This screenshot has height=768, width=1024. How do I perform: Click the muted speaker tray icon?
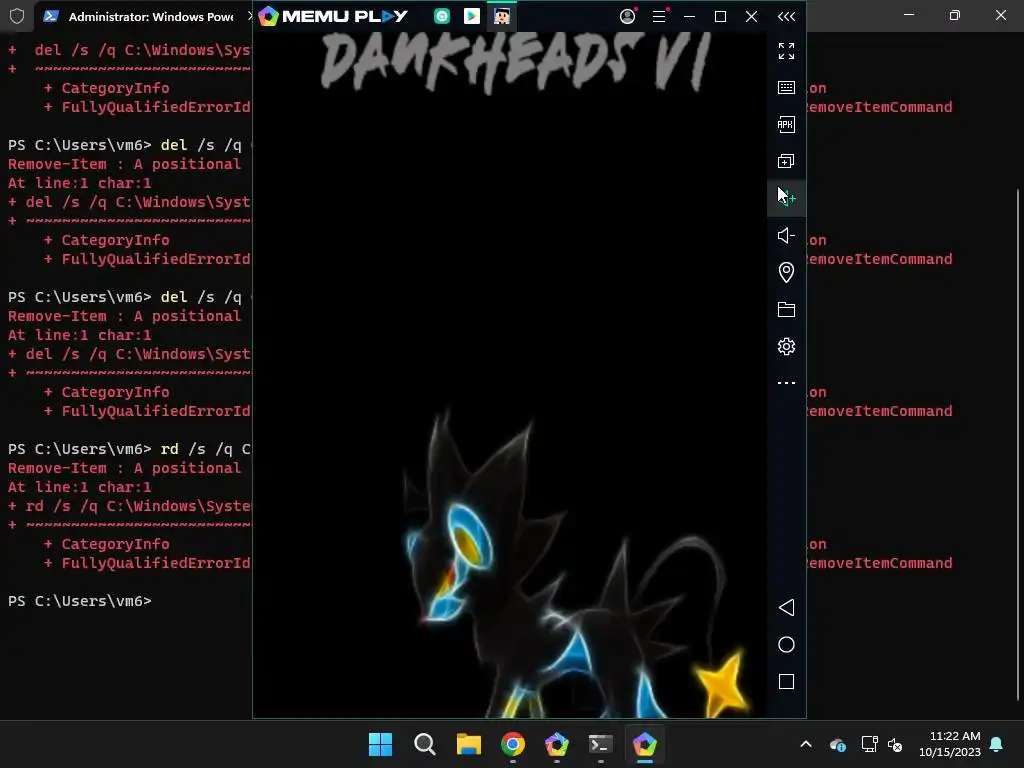coord(895,744)
